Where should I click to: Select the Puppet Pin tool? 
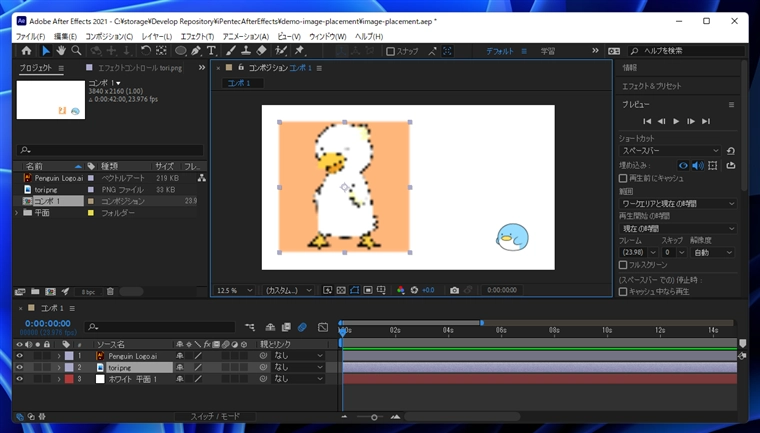[x=299, y=51]
